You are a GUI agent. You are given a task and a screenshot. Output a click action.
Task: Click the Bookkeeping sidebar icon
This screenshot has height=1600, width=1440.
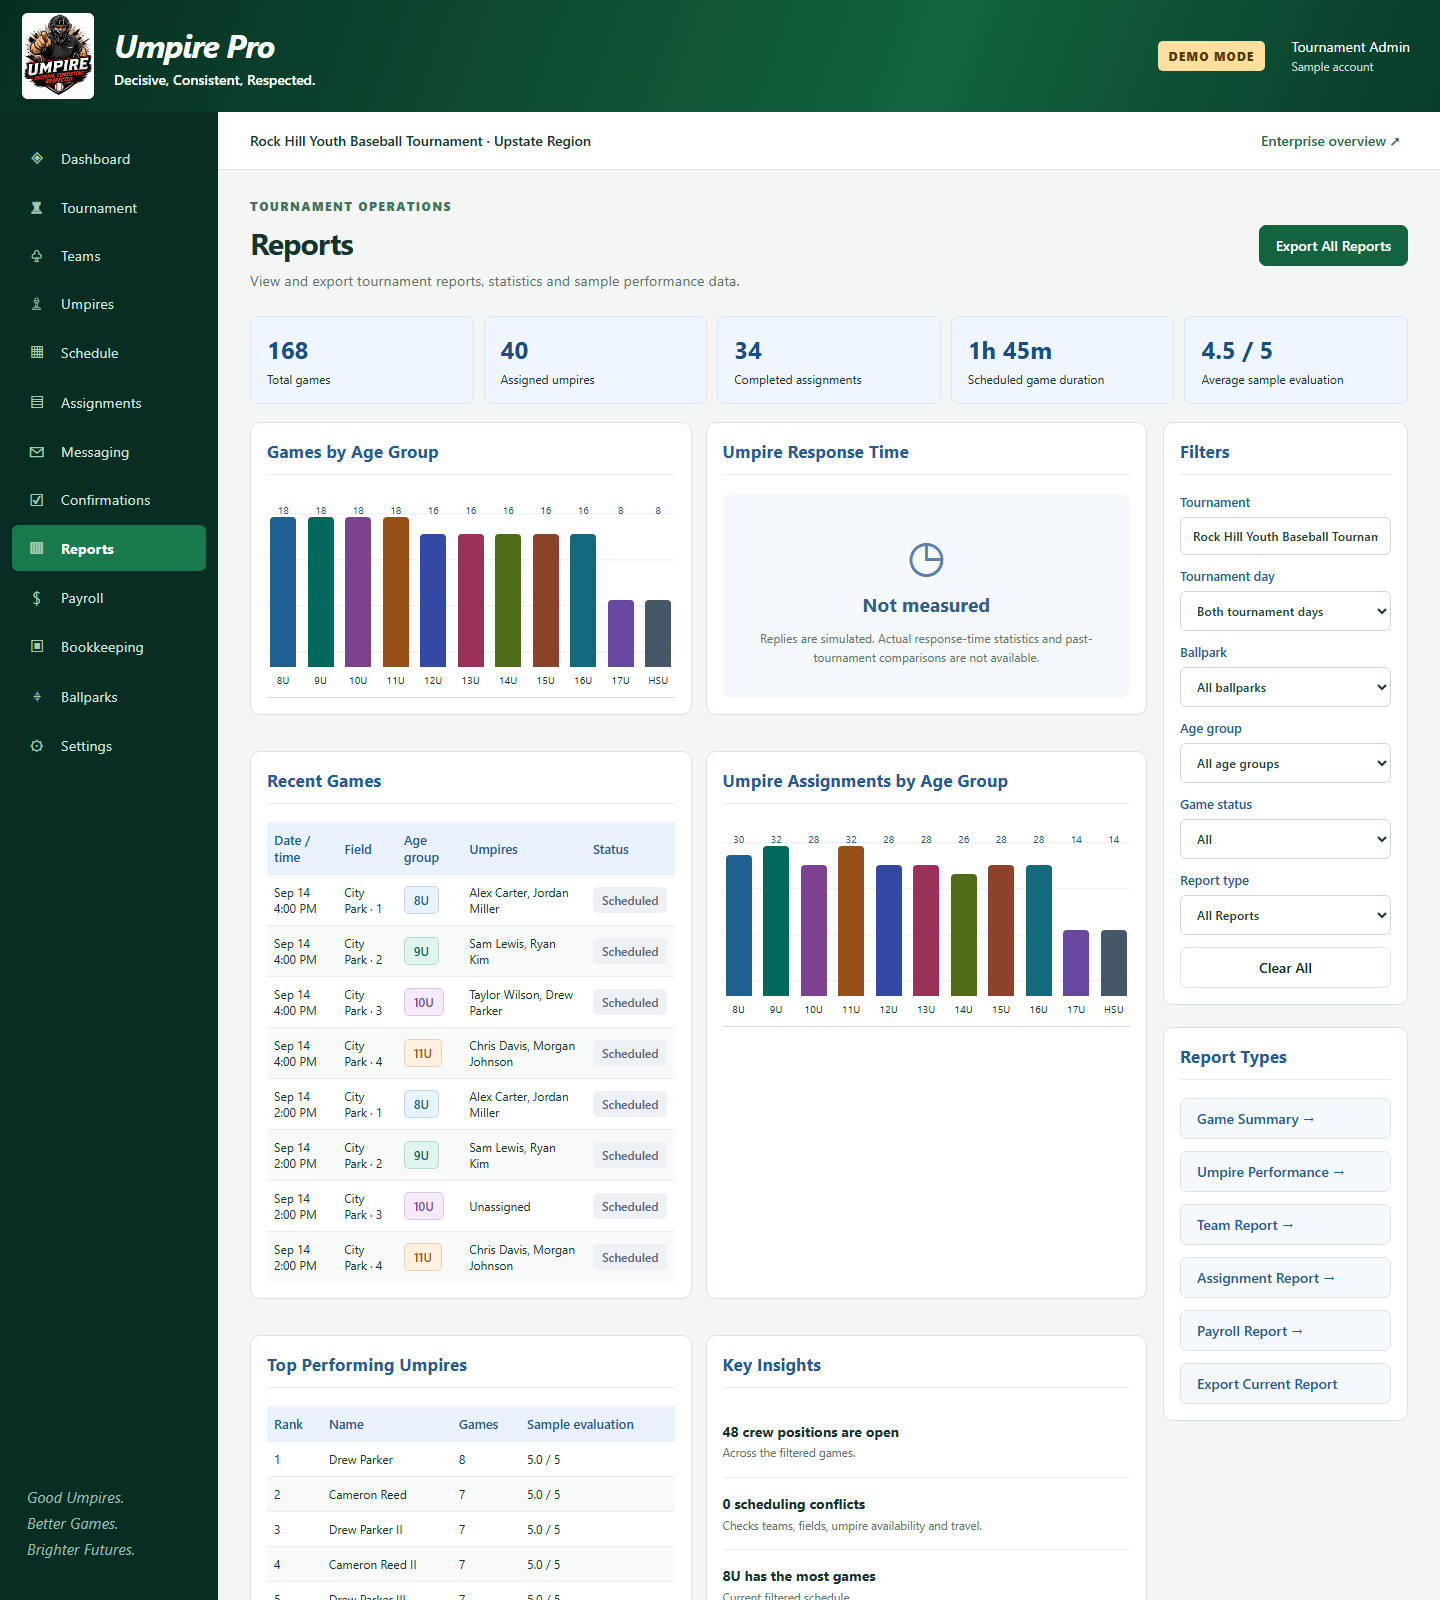(x=37, y=646)
